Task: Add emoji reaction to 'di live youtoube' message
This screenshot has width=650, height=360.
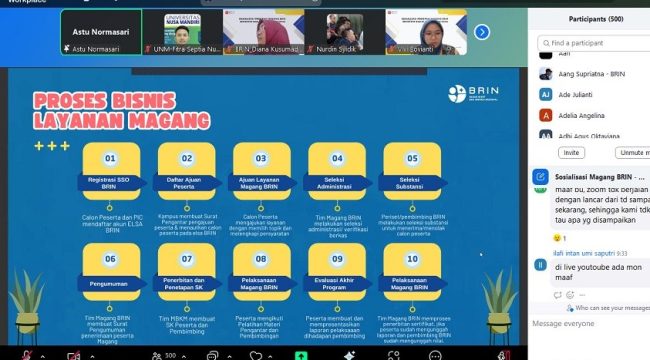Action: (x=570, y=295)
